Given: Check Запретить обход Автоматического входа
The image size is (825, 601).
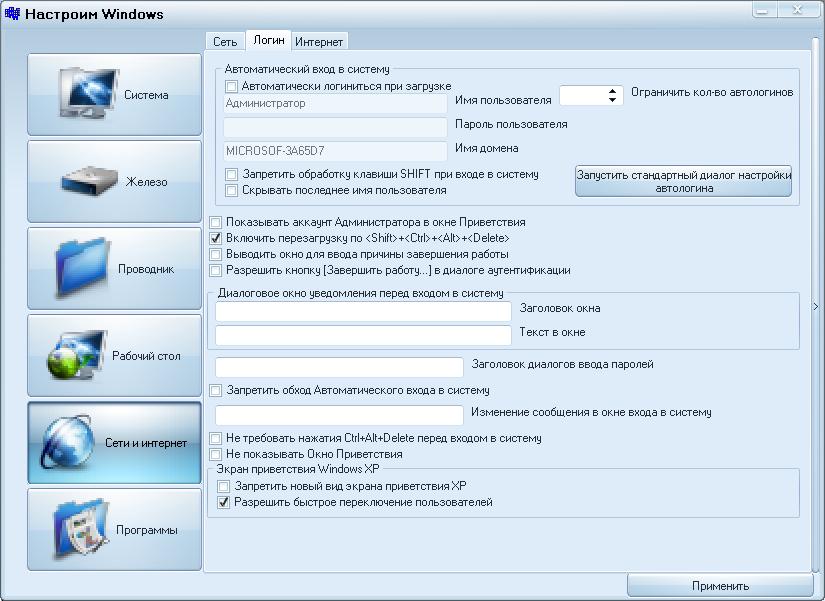Looking at the screenshot, I should [x=215, y=390].
